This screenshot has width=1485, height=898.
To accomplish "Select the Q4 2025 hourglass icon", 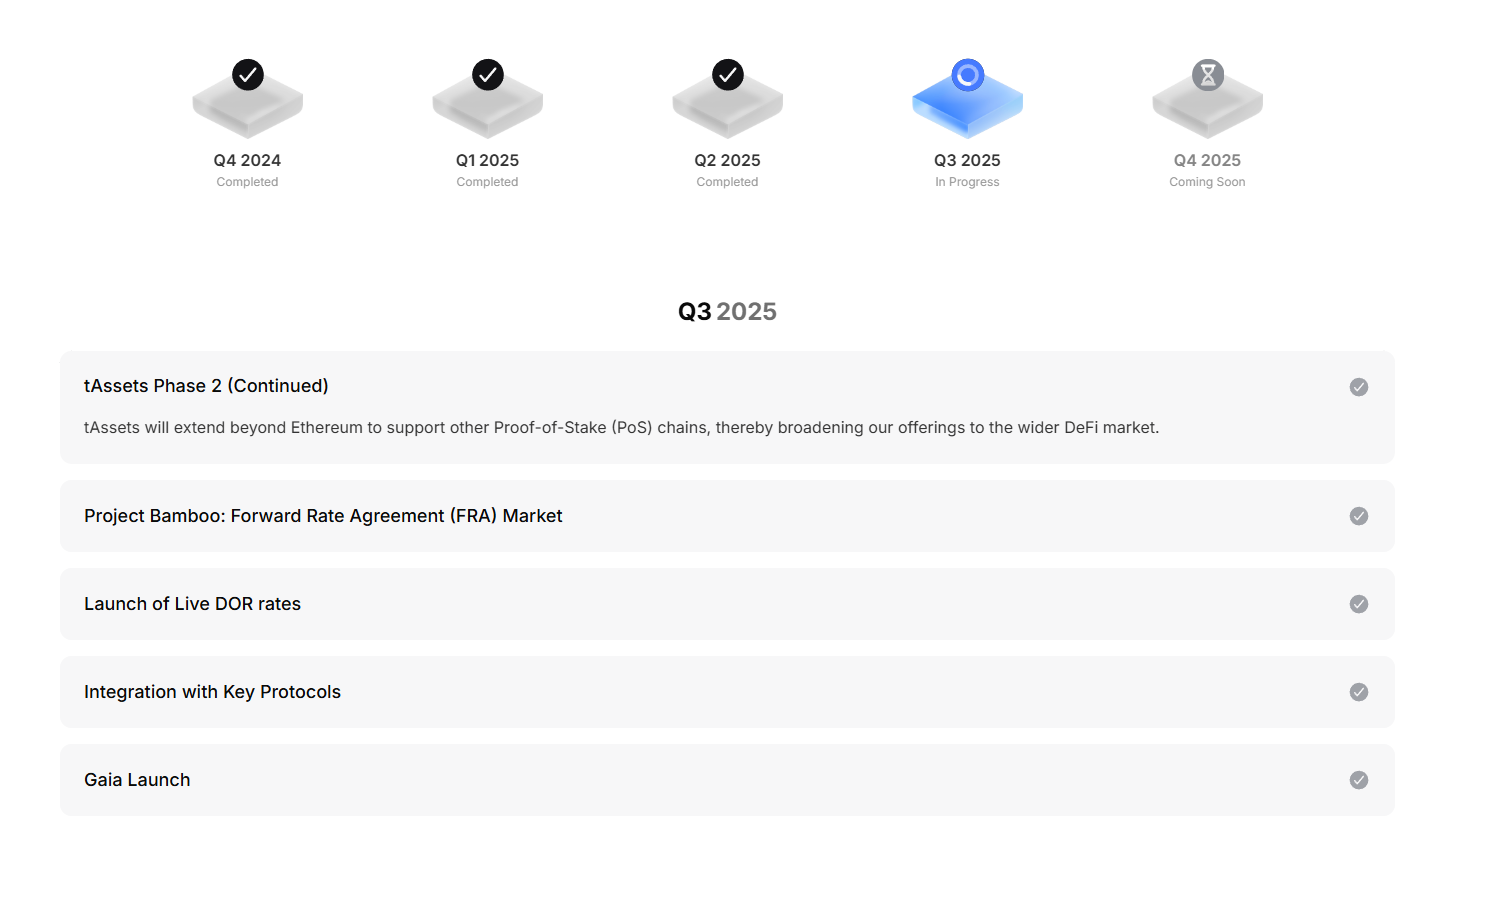I will pos(1208,75).
